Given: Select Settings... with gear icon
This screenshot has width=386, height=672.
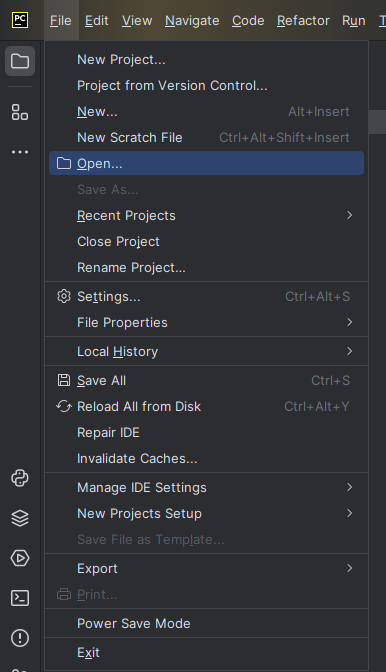Looking at the screenshot, I should click(x=206, y=297).
